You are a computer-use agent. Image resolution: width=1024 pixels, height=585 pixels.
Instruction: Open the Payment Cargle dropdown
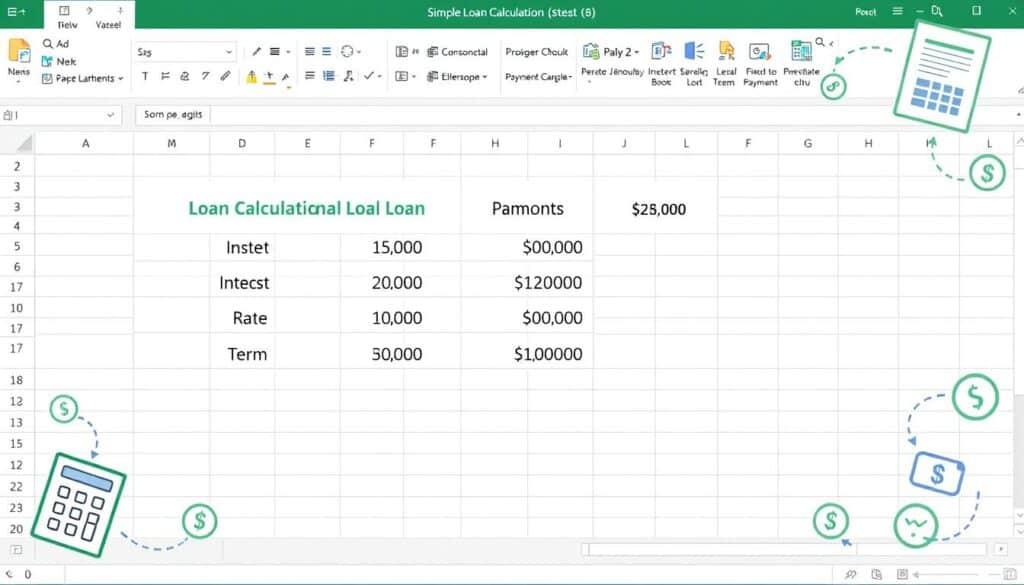pyautogui.click(x=539, y=77)
